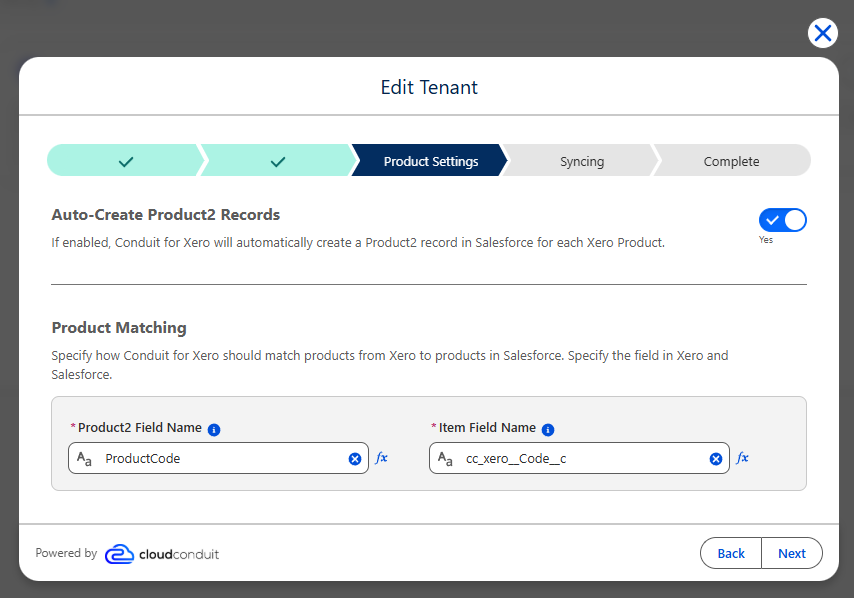Image resolution: width=854 pixels, height=598 pixels.
Task: Click the Auto-Create Product2 Records heading
Action: (x=166, y=215)
